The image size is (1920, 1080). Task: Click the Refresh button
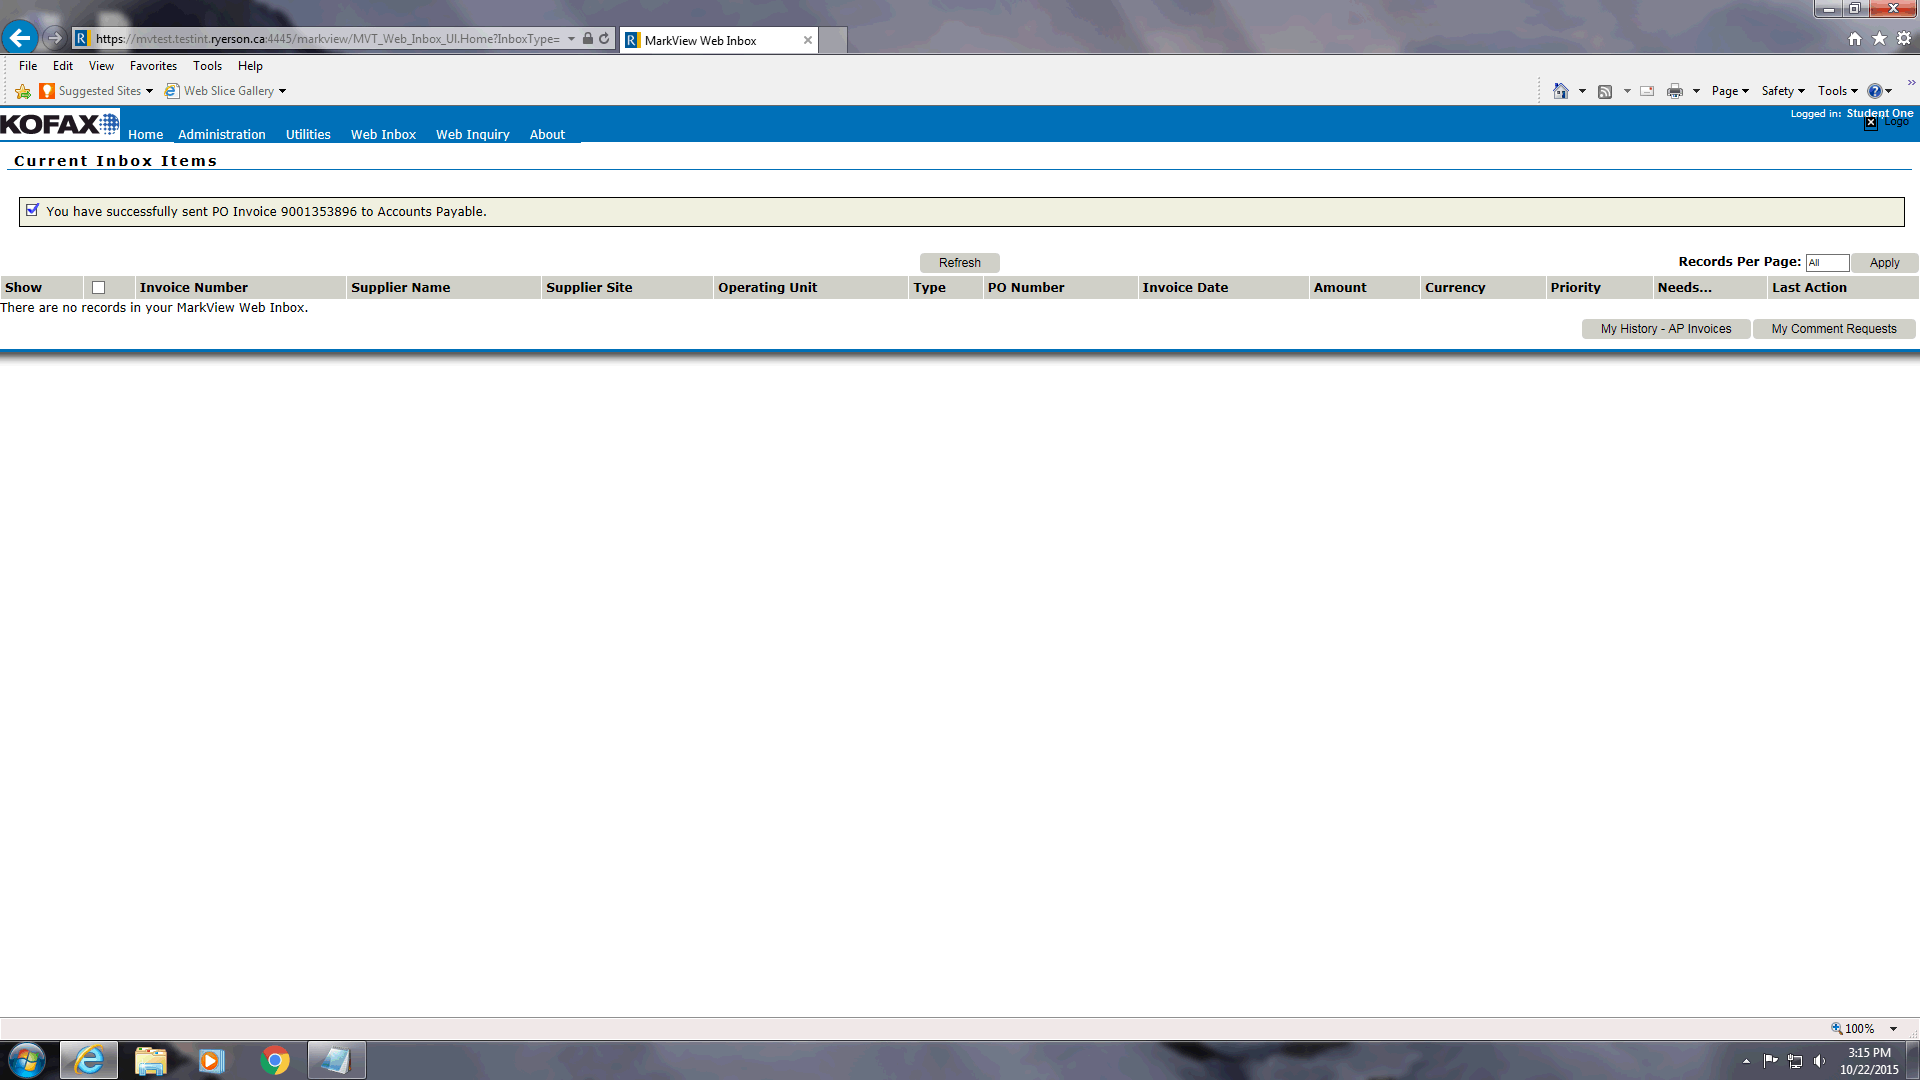click(959, 263)
